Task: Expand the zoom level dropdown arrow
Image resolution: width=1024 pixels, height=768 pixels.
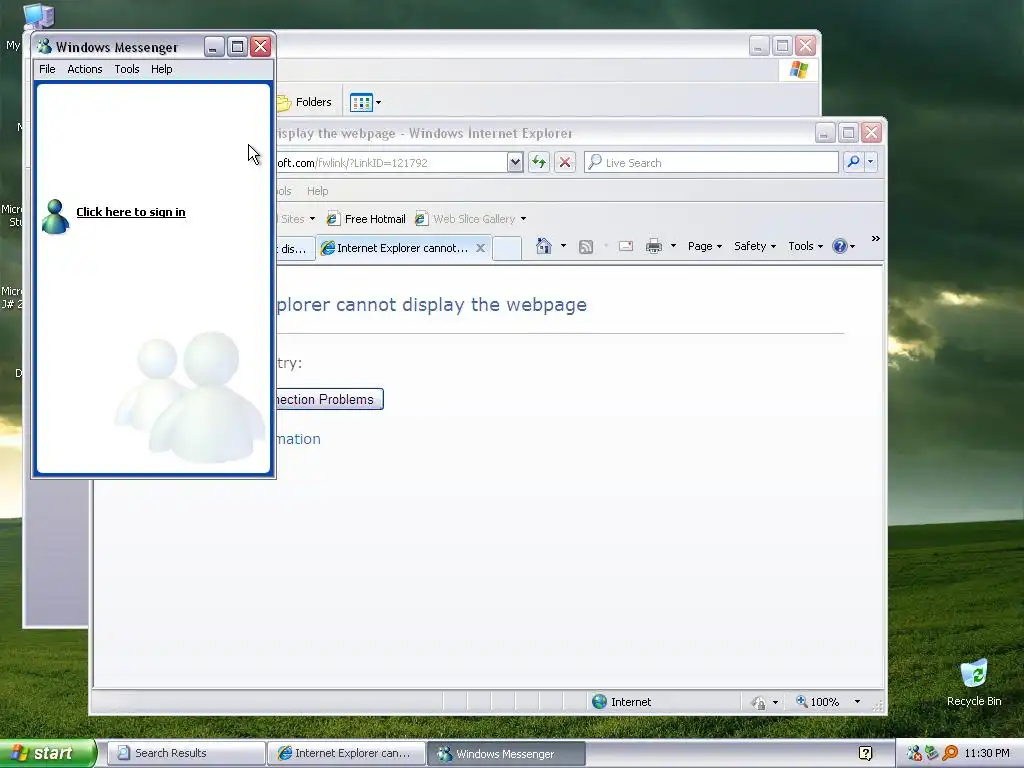Action: tap(857, 702)
